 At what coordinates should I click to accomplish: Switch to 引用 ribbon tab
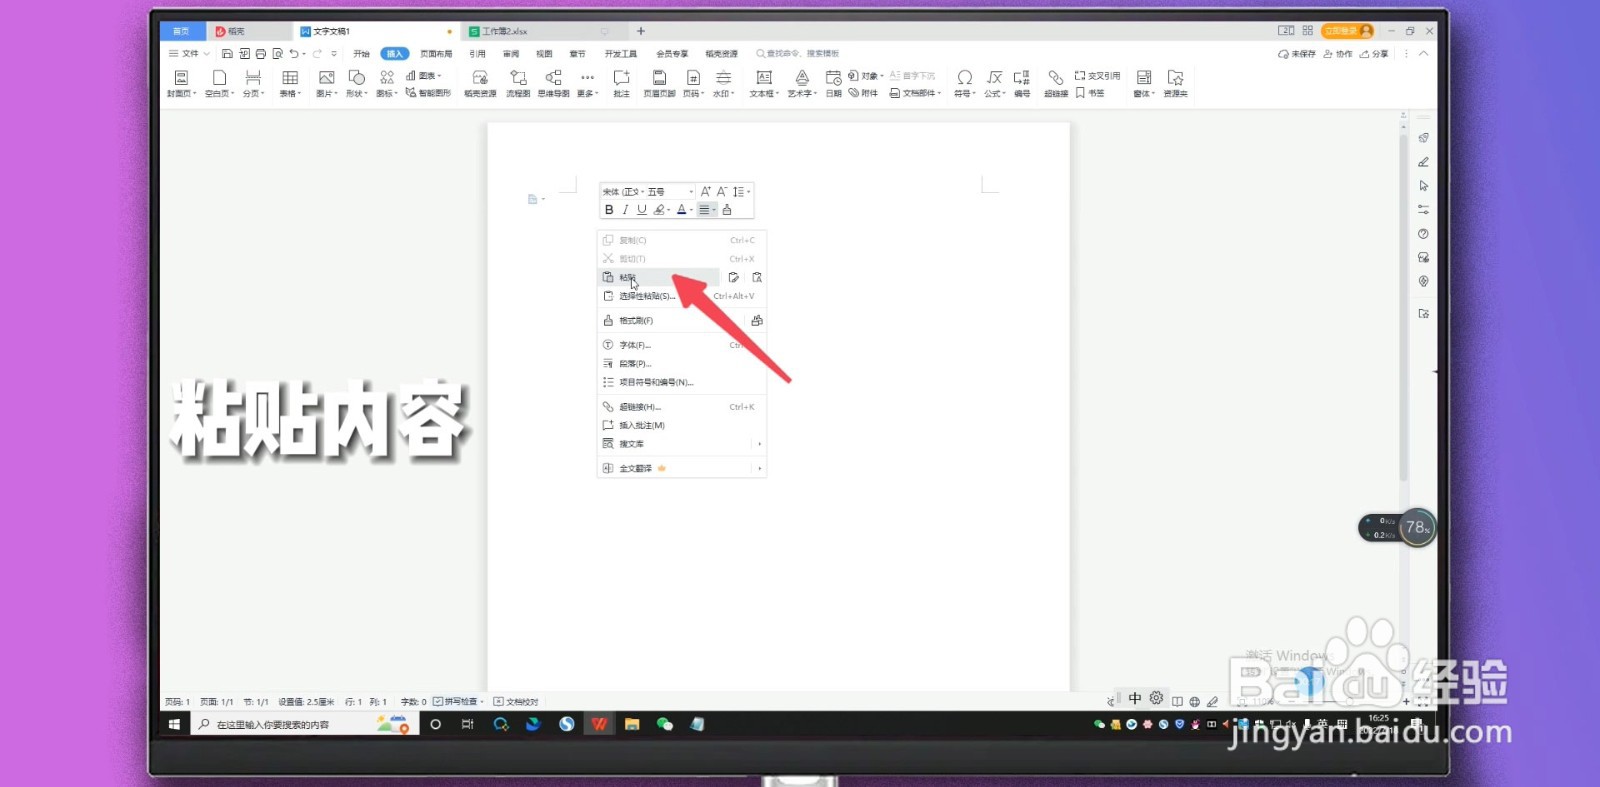(x=477, y=54)
